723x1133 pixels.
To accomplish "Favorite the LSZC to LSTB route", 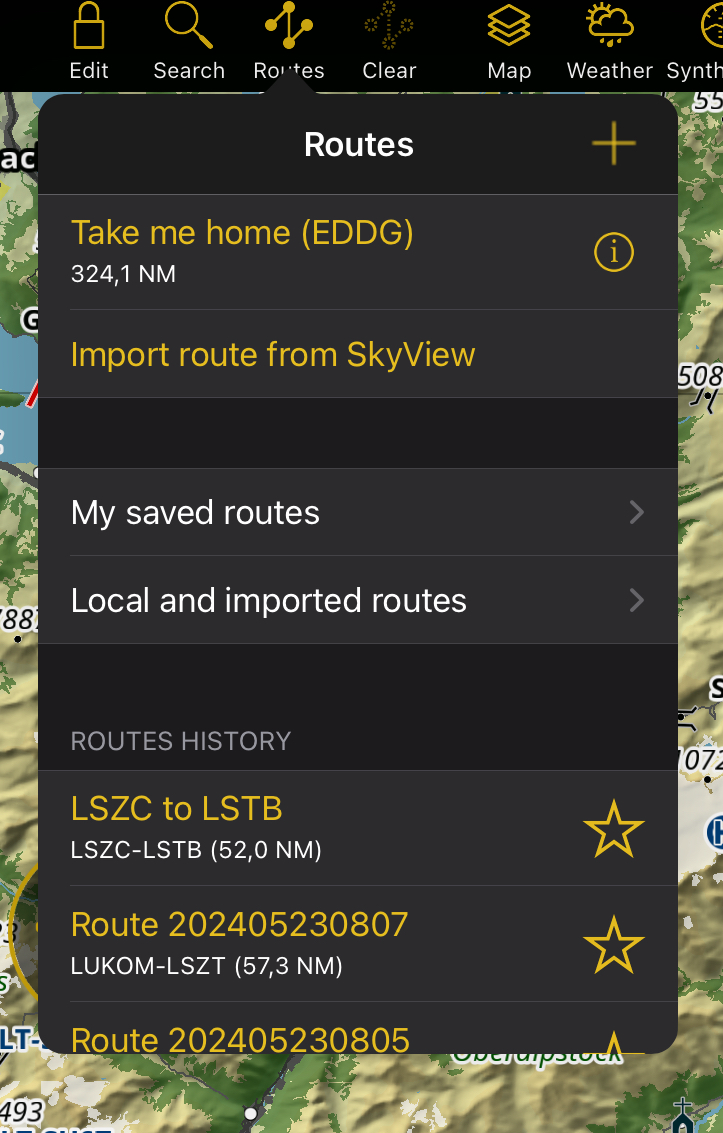I will [x=614, y=829].
